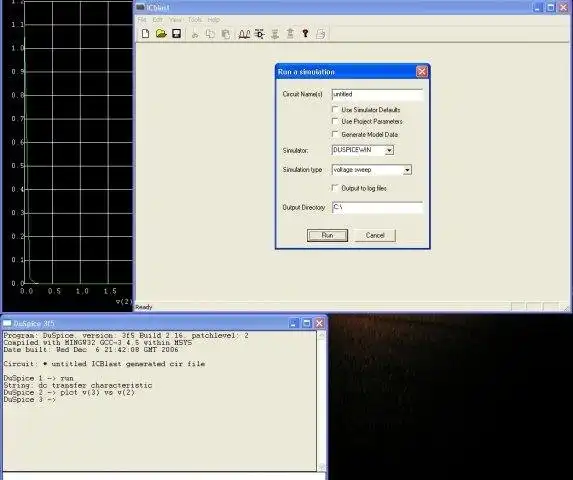Screen dimensions: 573x480
Task: Click the DuSpice console vertical scrollbar
Action: (321, 401)
